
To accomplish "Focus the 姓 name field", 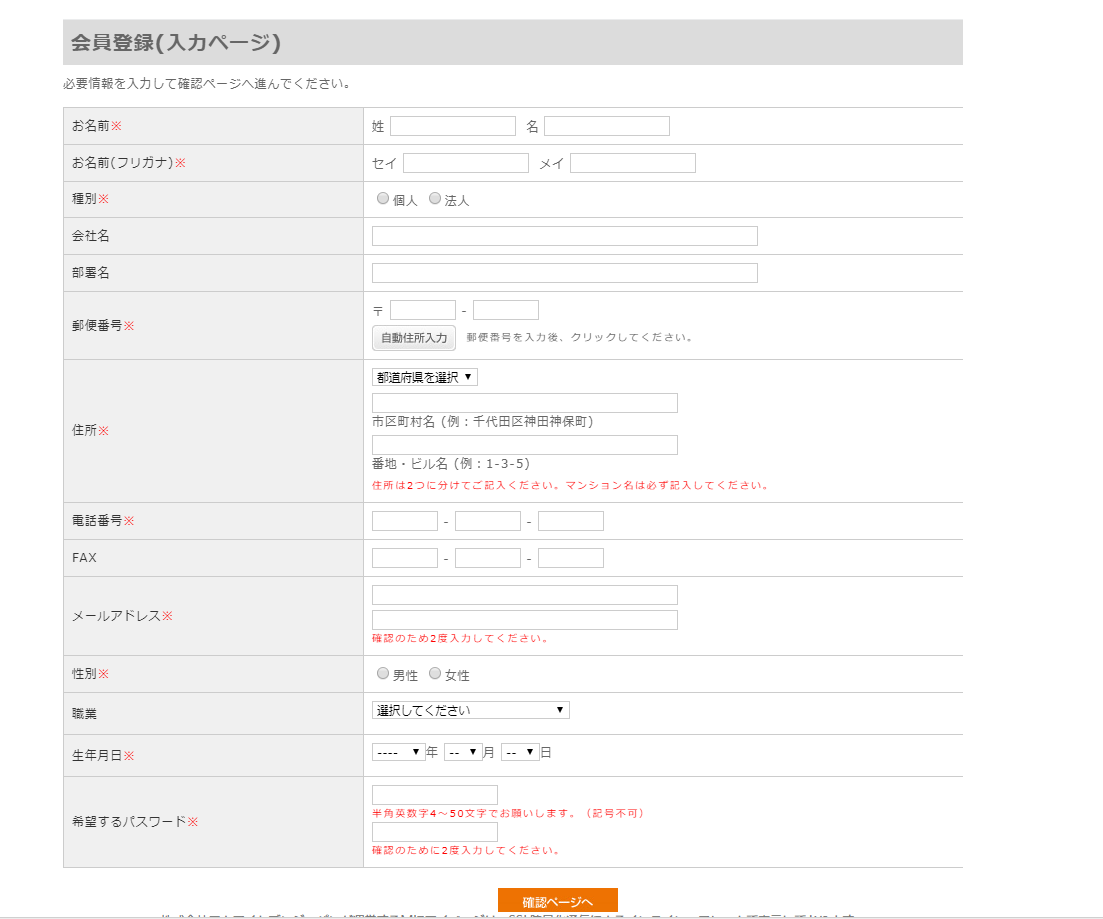I will pyautogui.click(x=453, y=126).
